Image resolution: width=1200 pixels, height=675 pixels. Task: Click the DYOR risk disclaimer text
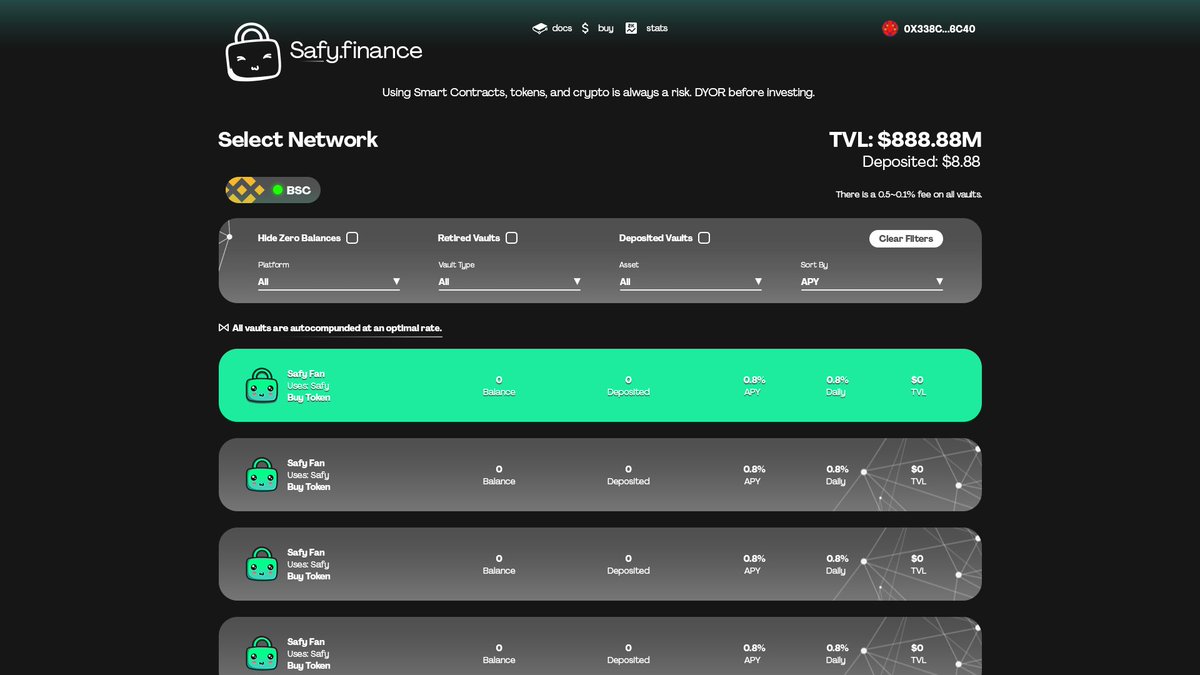pyautogui.click(x=598, y=92)
